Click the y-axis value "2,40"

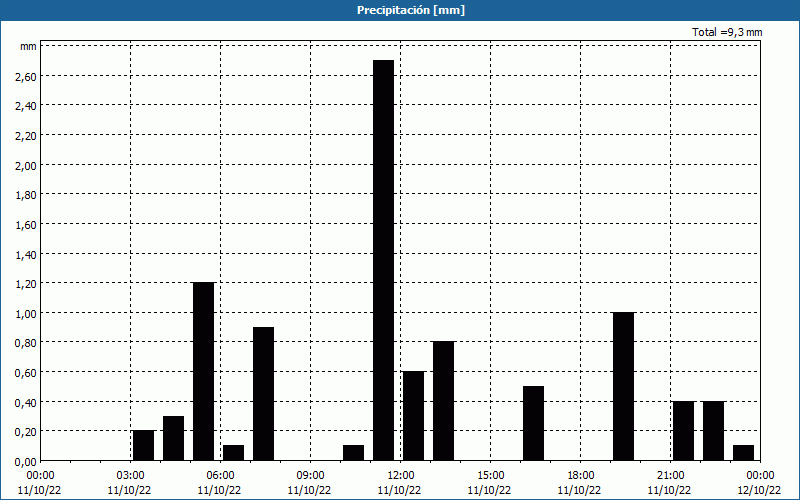[x=26, y=106]
